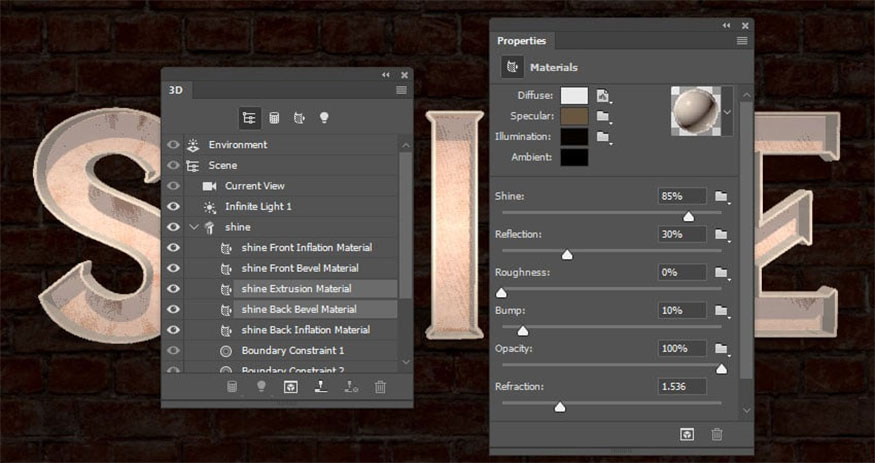This screenshot has width=875, height=463.
Task: Collapse the shine mesh group
Action: [194, 227]
